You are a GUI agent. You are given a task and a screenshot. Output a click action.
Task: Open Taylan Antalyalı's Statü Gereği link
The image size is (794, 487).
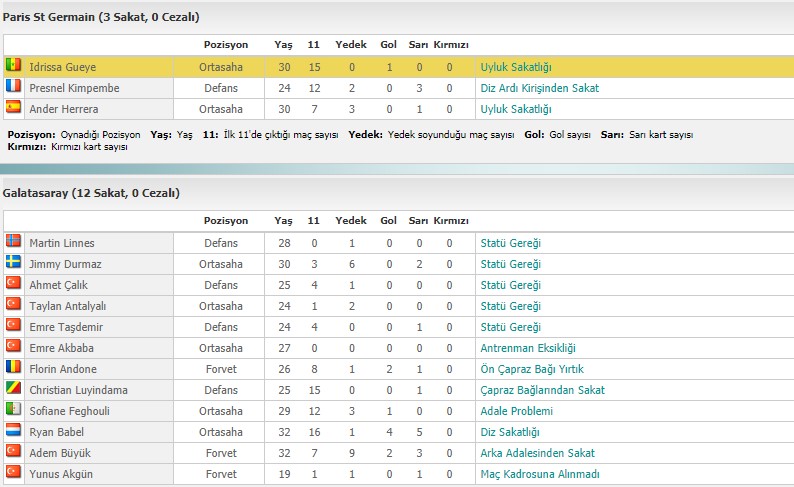[510, 306]
